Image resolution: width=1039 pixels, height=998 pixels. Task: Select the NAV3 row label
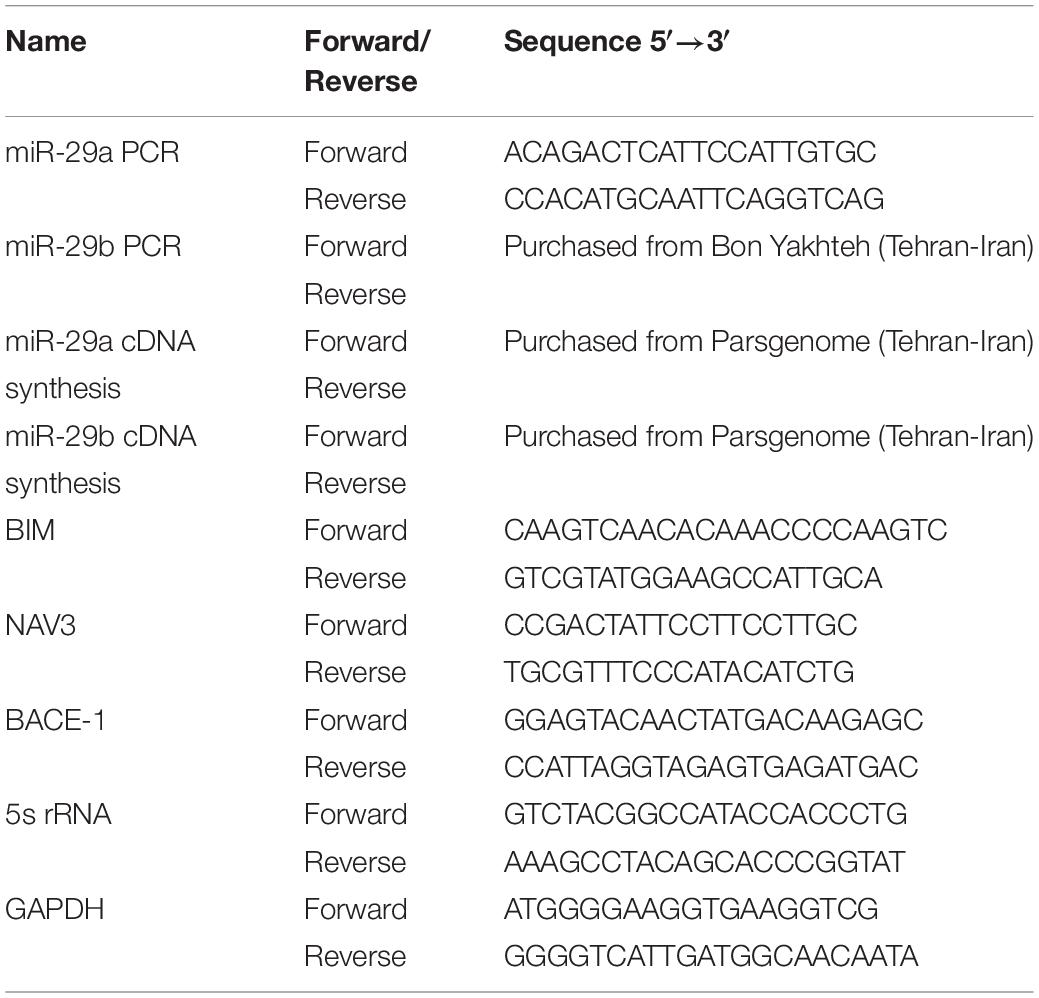pos(40,626)
